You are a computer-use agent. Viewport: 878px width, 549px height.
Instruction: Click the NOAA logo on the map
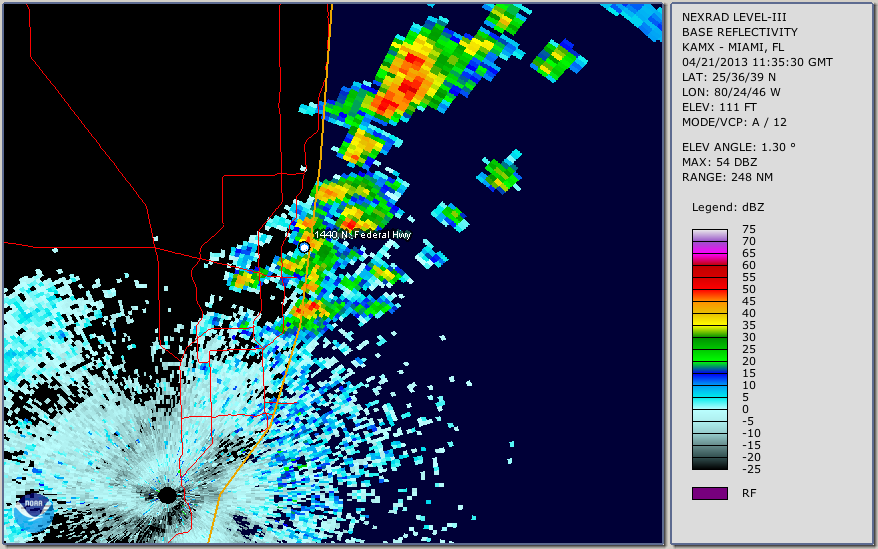pos(34,512)
